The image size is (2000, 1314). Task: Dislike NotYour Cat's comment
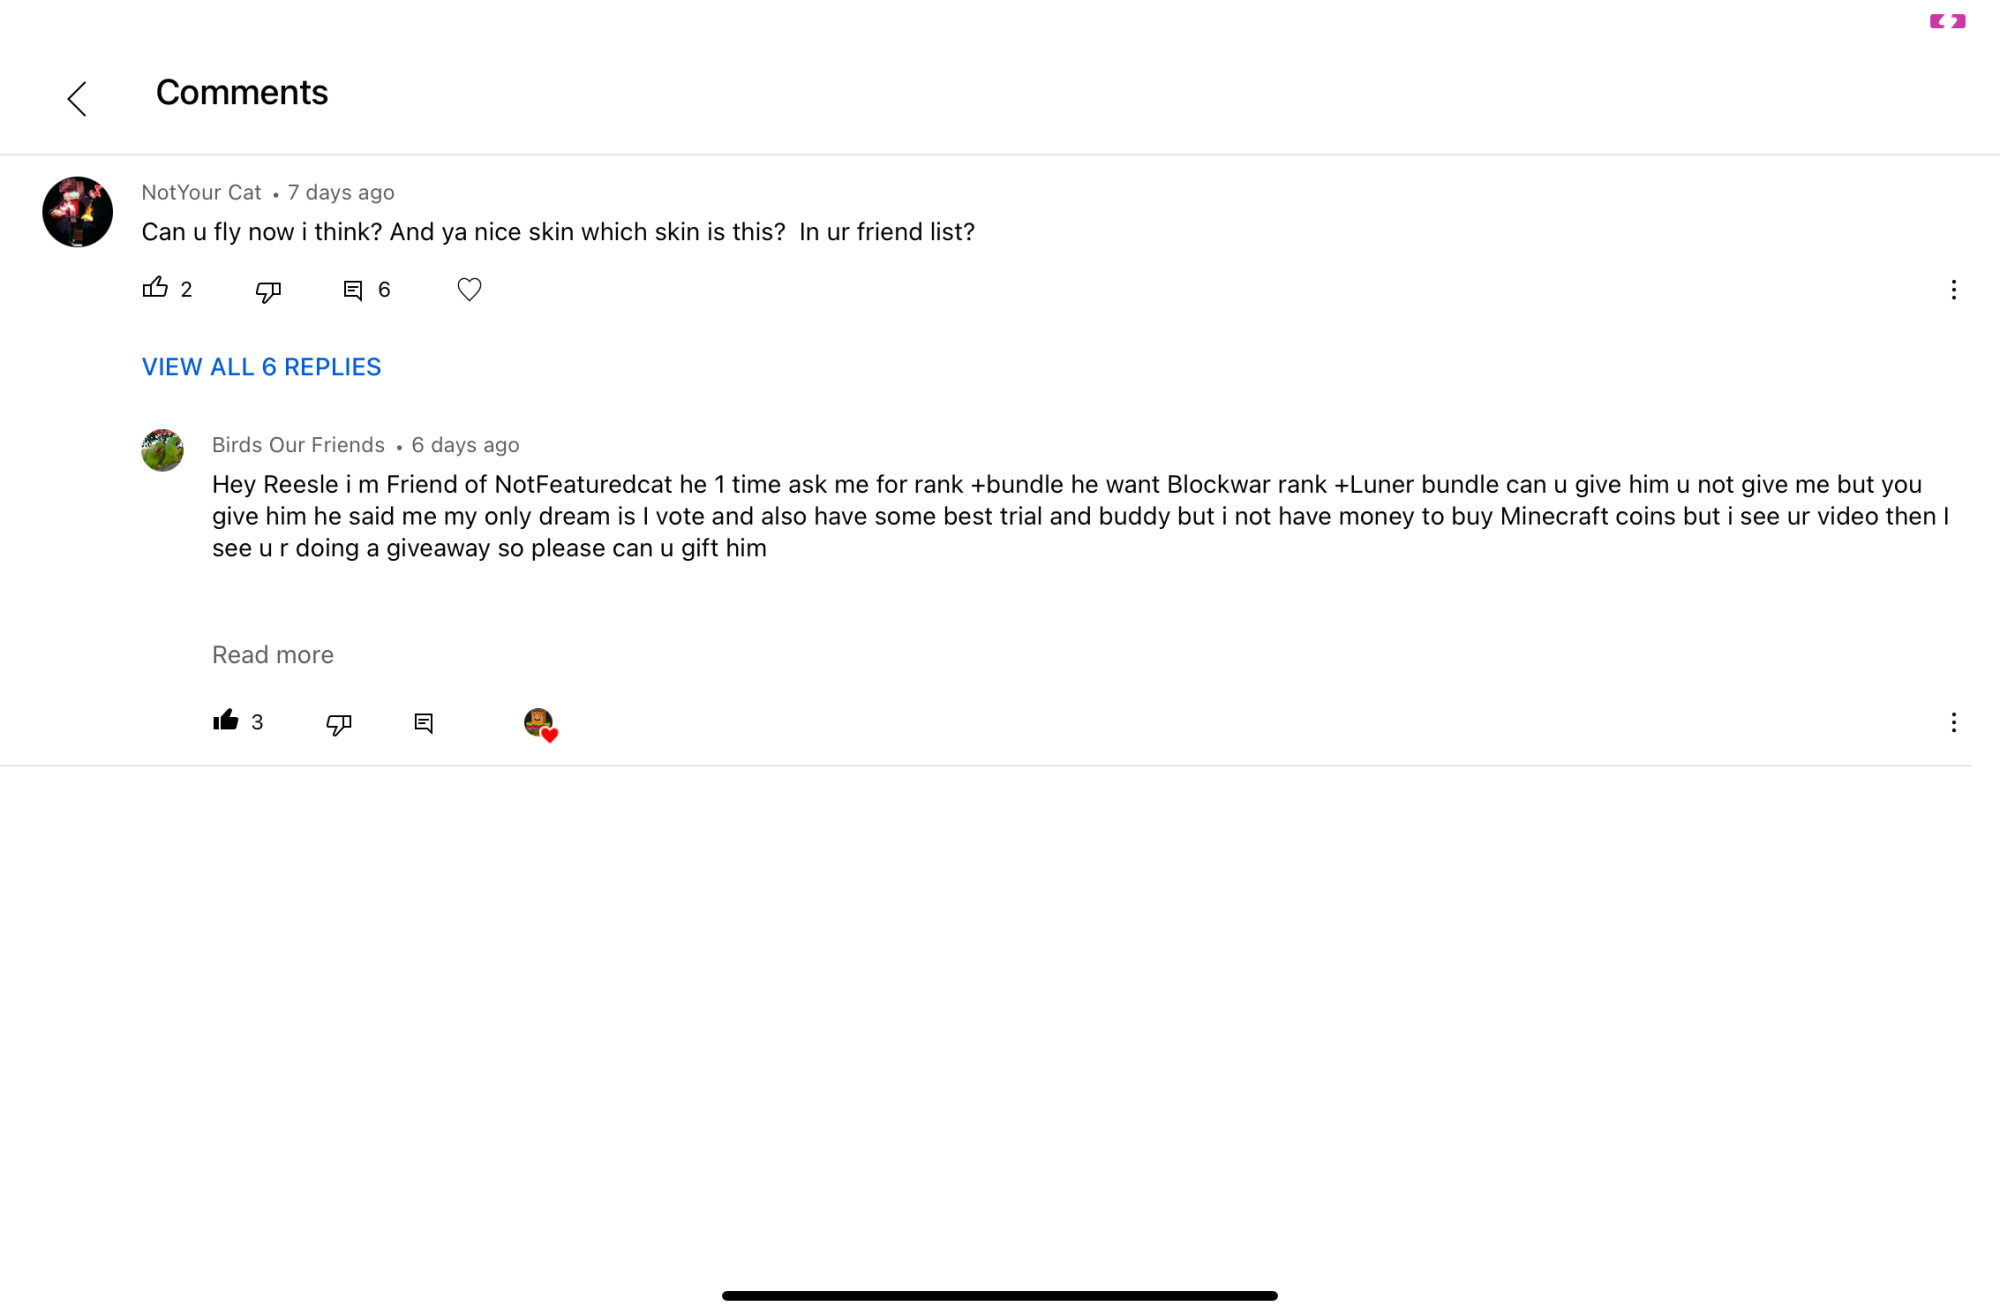click(268, 290)
